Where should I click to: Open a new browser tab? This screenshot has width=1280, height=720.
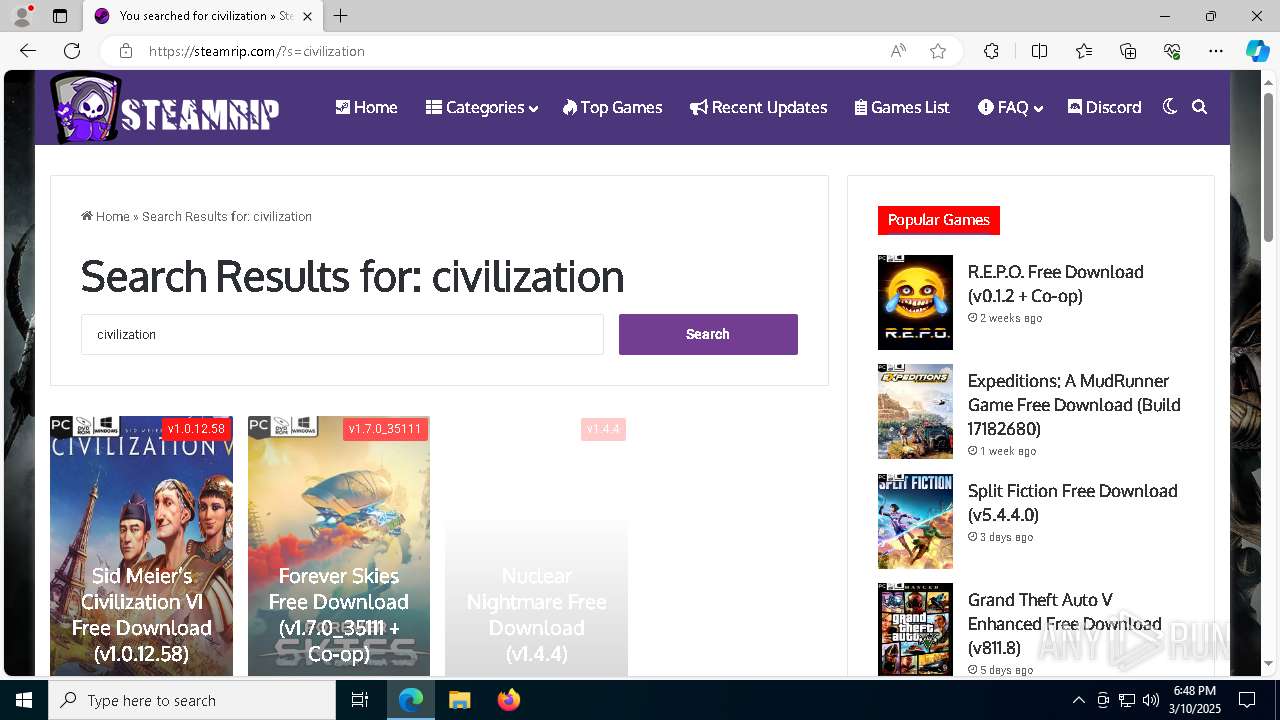click(x=341, y=16)
